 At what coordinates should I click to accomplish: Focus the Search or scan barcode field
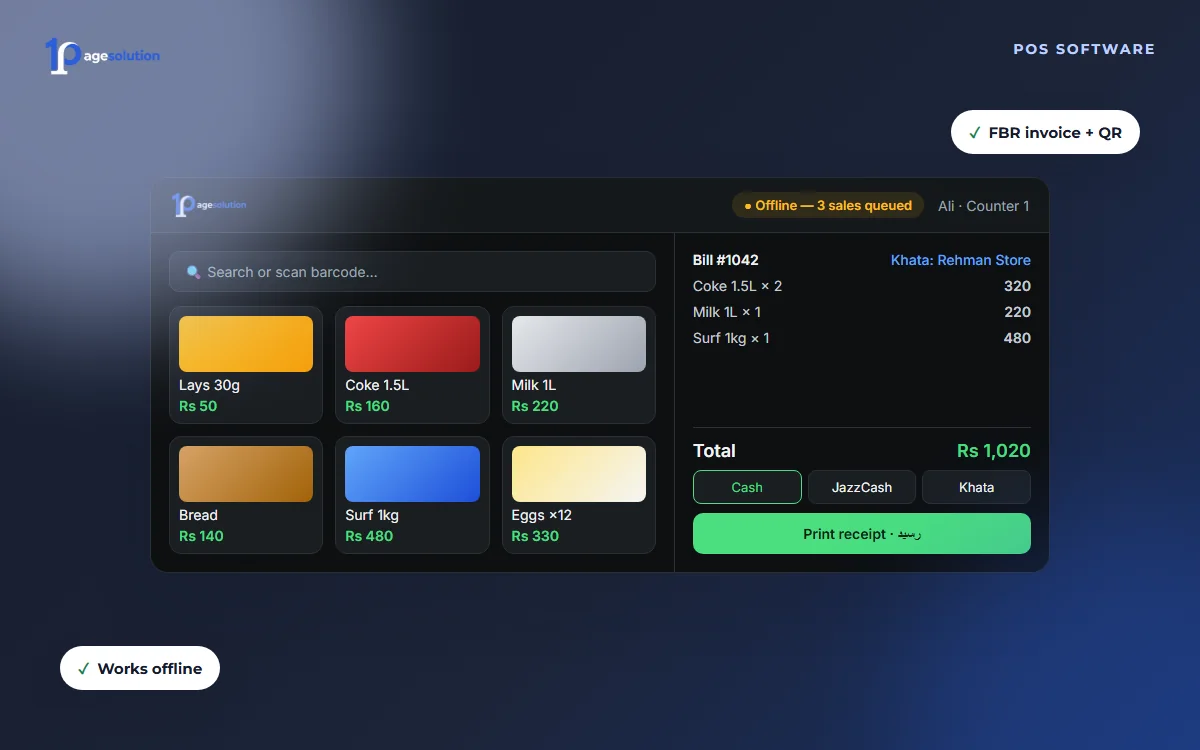[x=412, y=272]
